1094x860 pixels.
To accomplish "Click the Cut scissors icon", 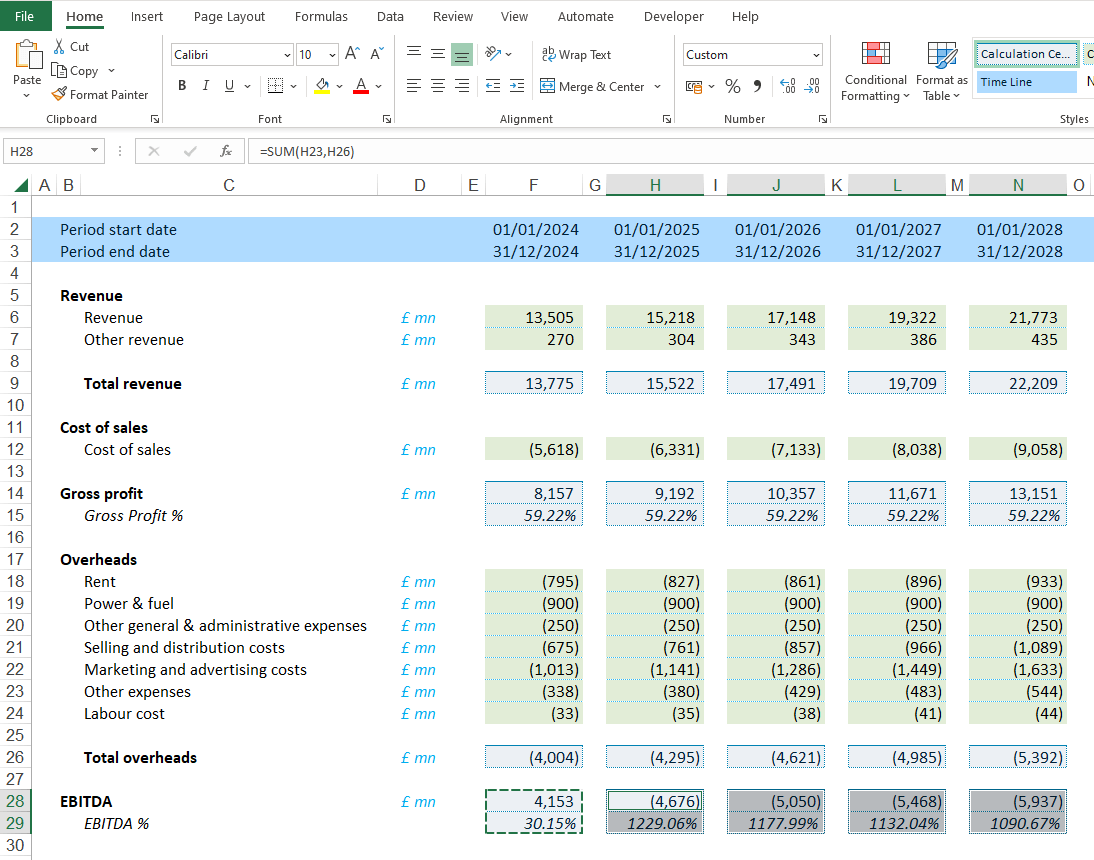I will tap(59, 47).
